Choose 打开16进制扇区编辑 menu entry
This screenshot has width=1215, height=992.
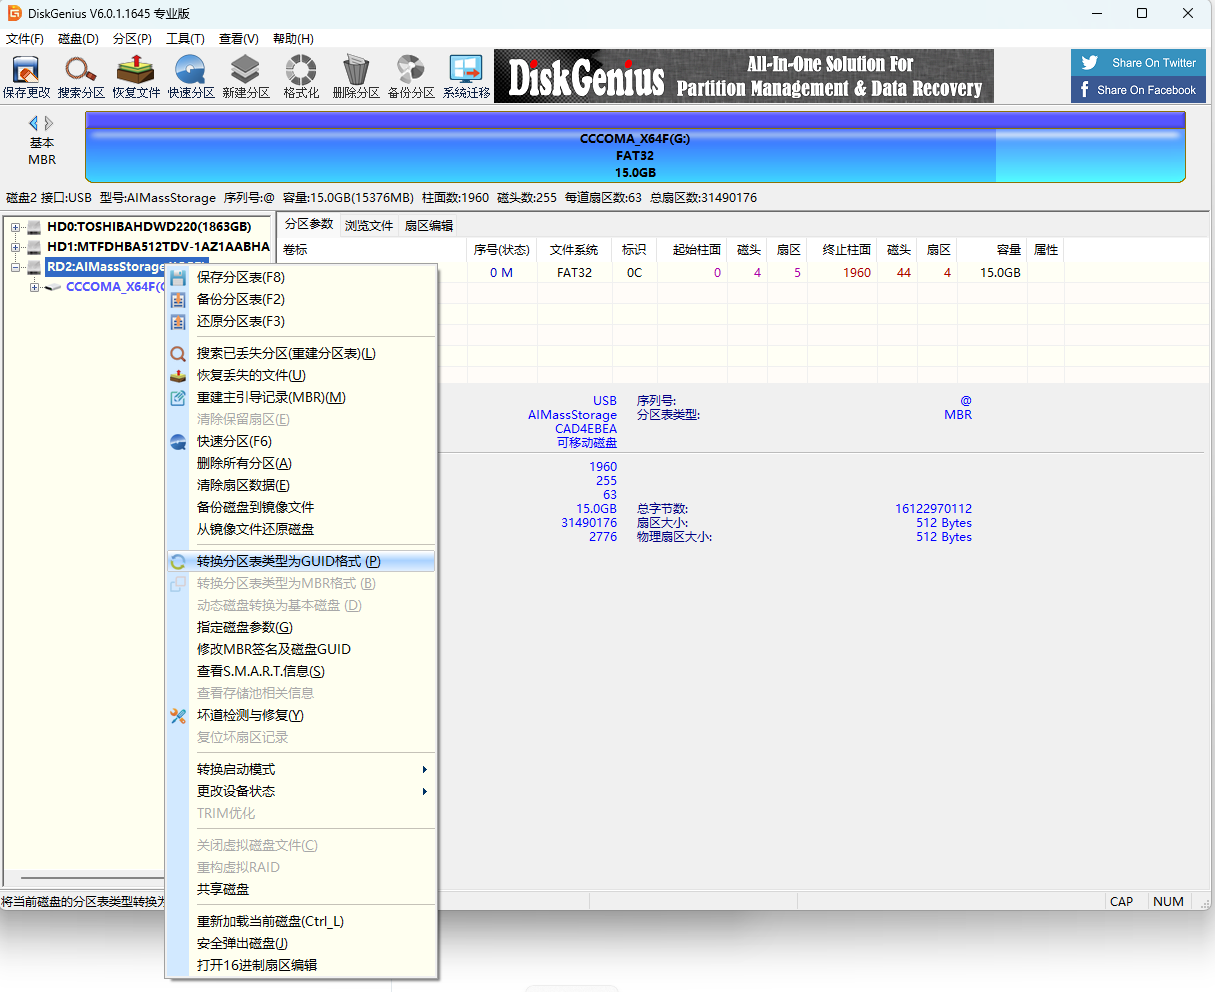tap(301, 965)
